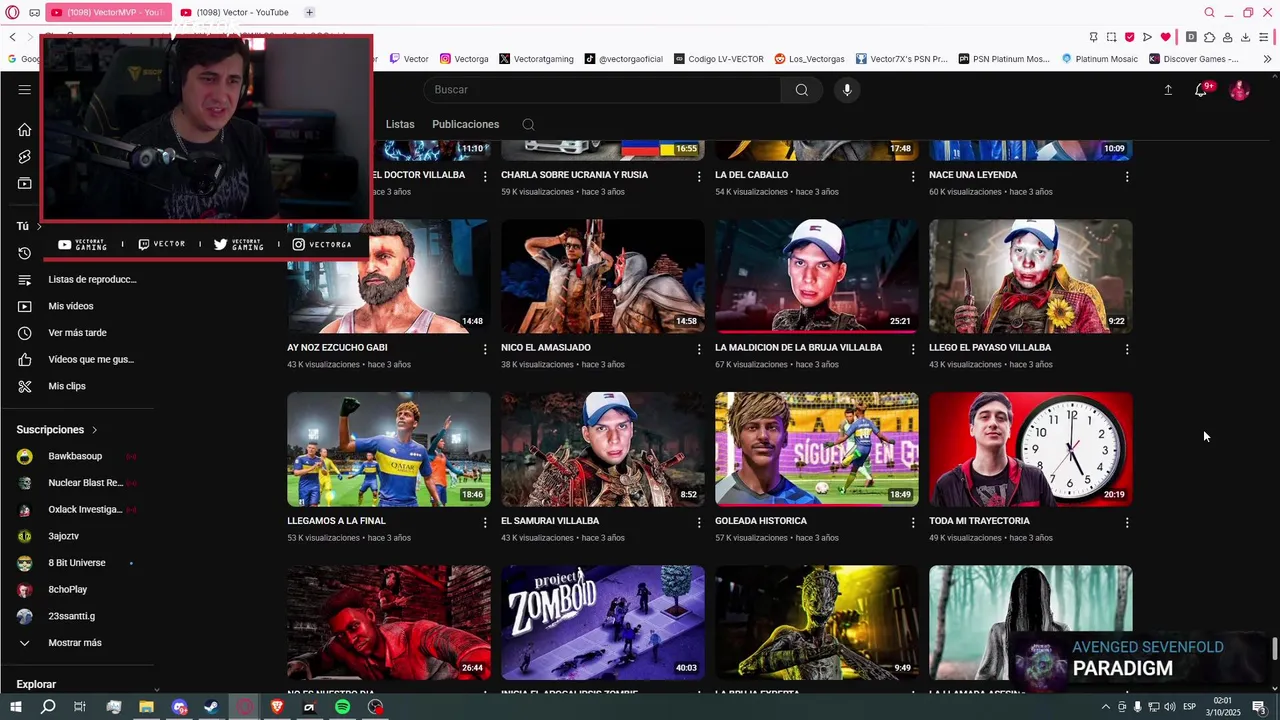
Task: Open options for AY NOZ EZCUCHO GABI video
Action: (485, 349)
